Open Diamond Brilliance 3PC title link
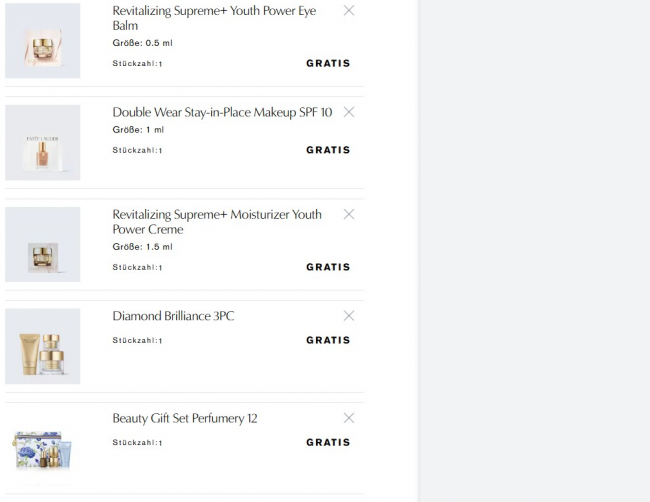Image resolution: width=650 pixels, height=502 pixels. (x=173, y=316)
